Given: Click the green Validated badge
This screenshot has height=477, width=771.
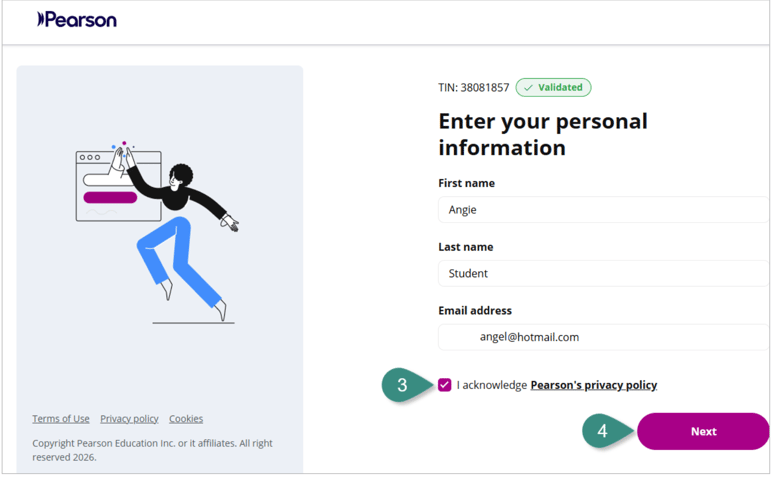Looking at the screenshot, I should pyautogui.click(x=553, y=88).
